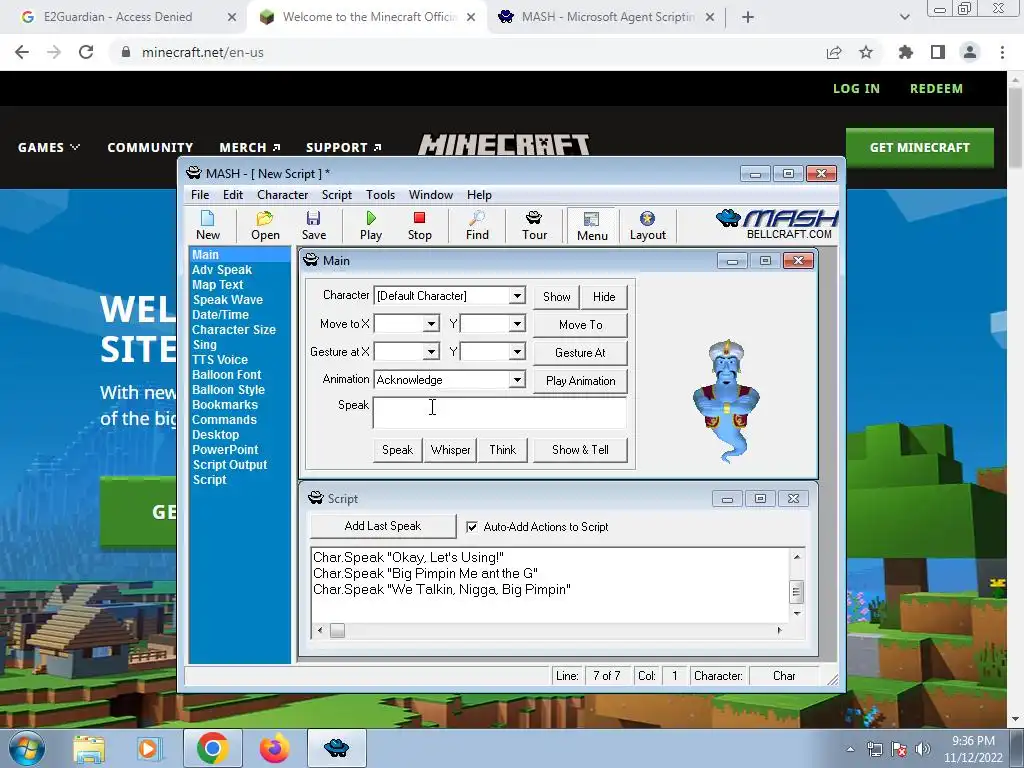The image size is (1024, 768).
Task: Toggle the Menu panel button
Action: click(592, 226)
